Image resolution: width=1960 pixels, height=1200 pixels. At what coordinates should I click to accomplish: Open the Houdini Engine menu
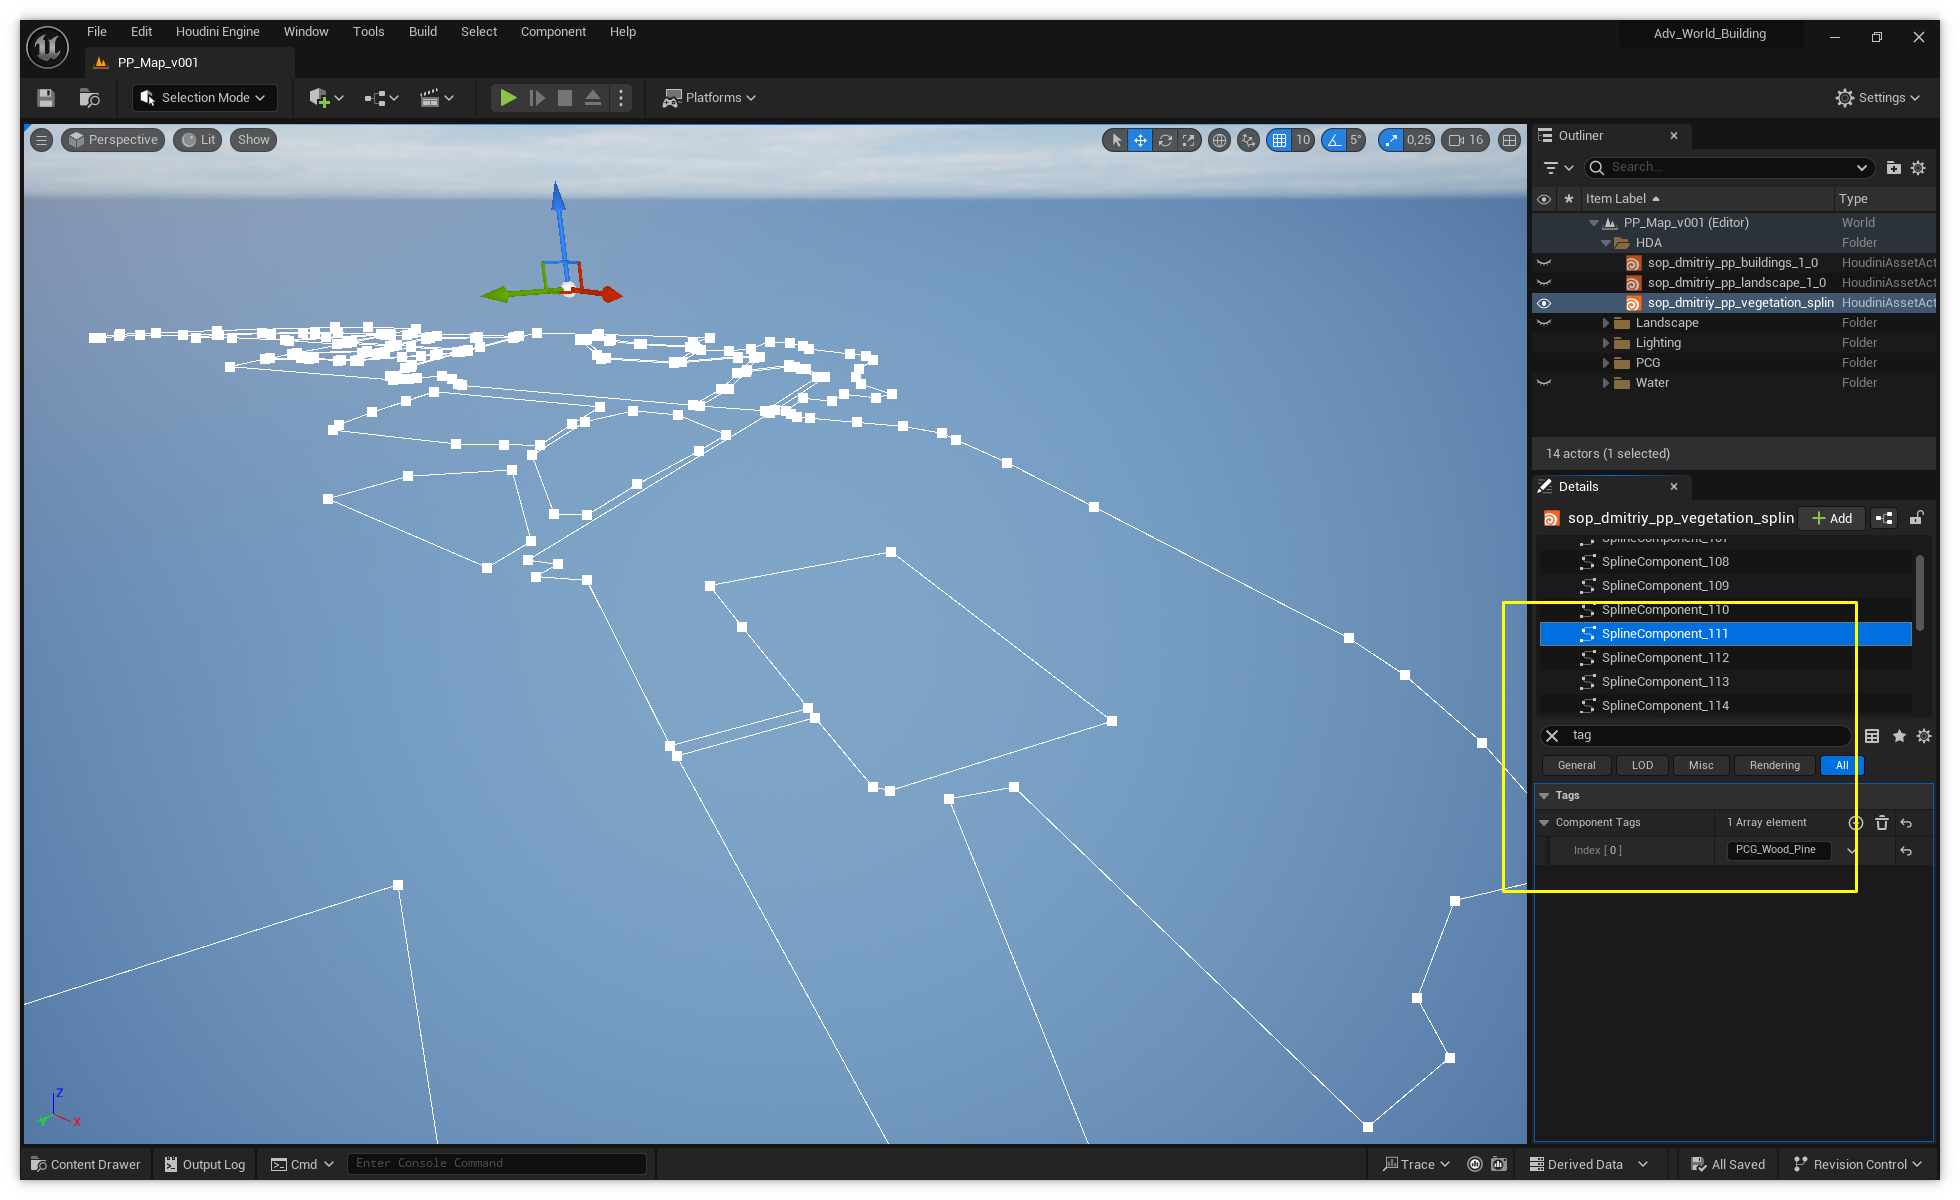point(217,32)
